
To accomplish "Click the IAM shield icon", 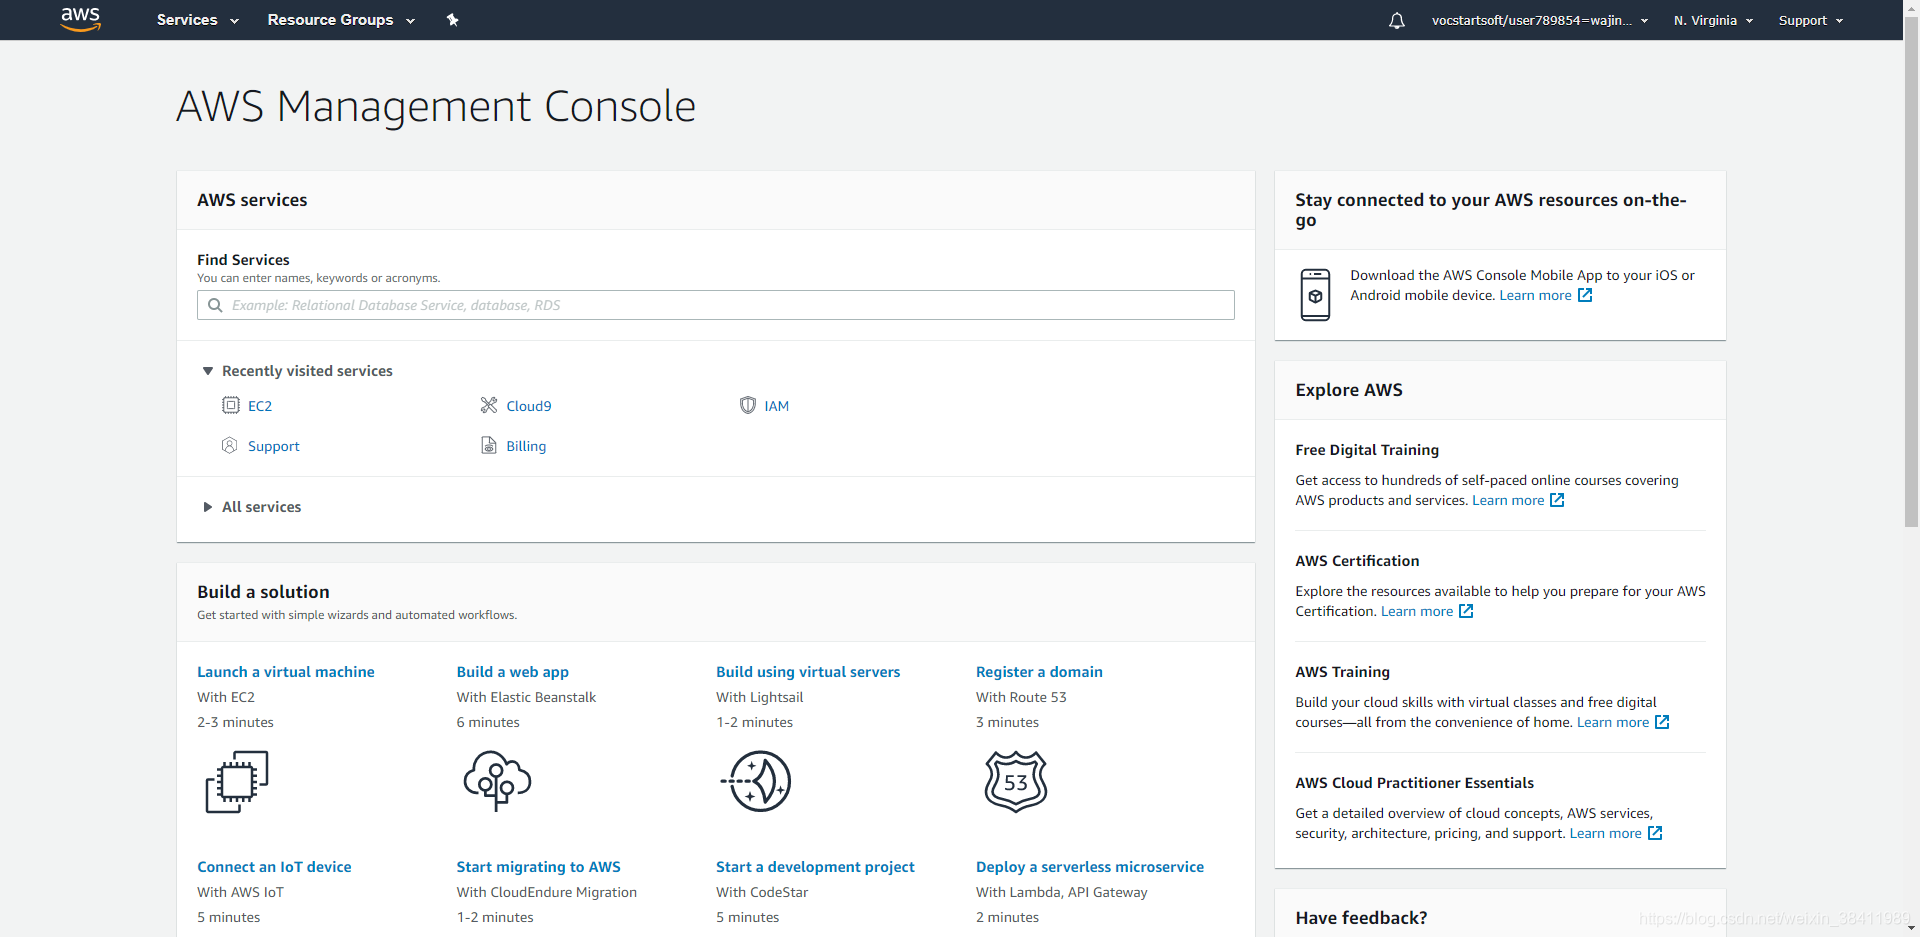I will point(748,405).
